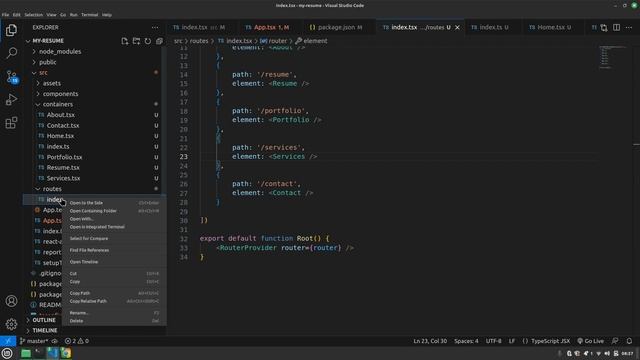The width and height of the screenshot is (640, 360).
Task: Choose Delete in context menu
Action: (114, 321)
